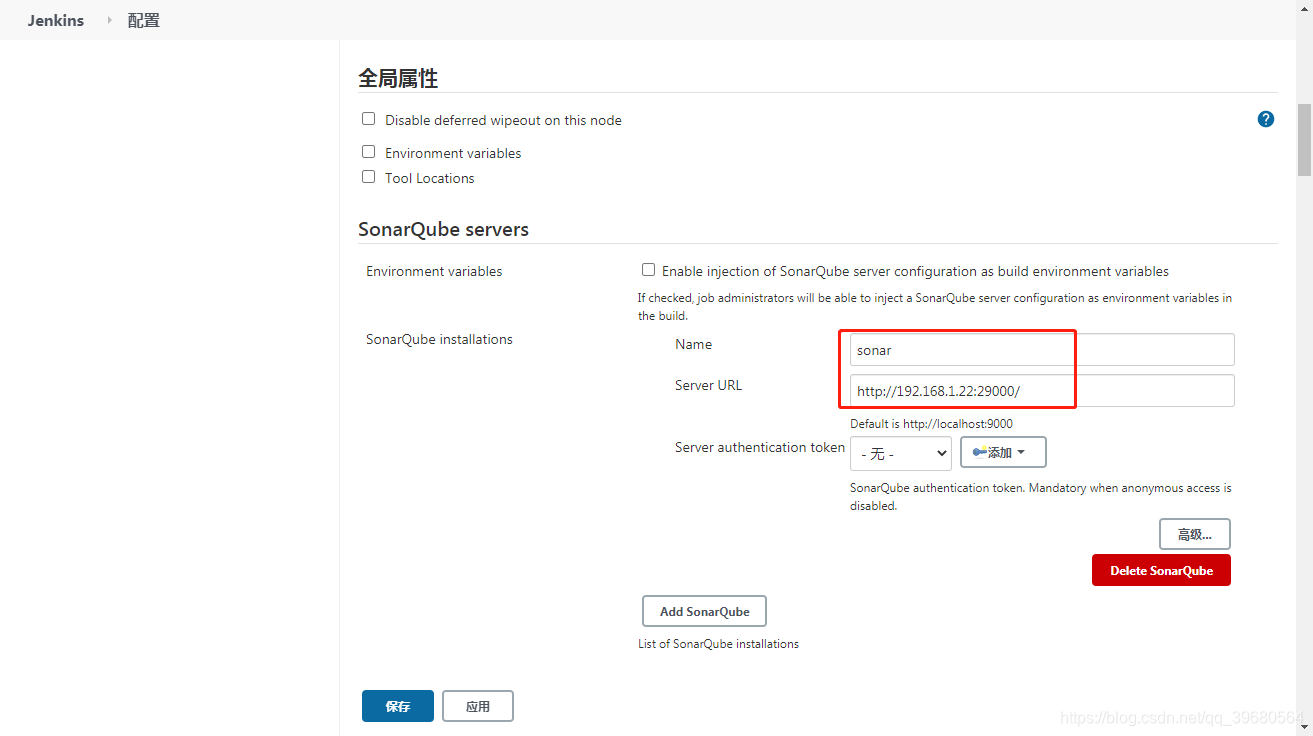Screen dimensions: 1313x736
Task: Tick Disable deferred wipeout on this node
Action: pyautogui.click(x=368, y=119)
